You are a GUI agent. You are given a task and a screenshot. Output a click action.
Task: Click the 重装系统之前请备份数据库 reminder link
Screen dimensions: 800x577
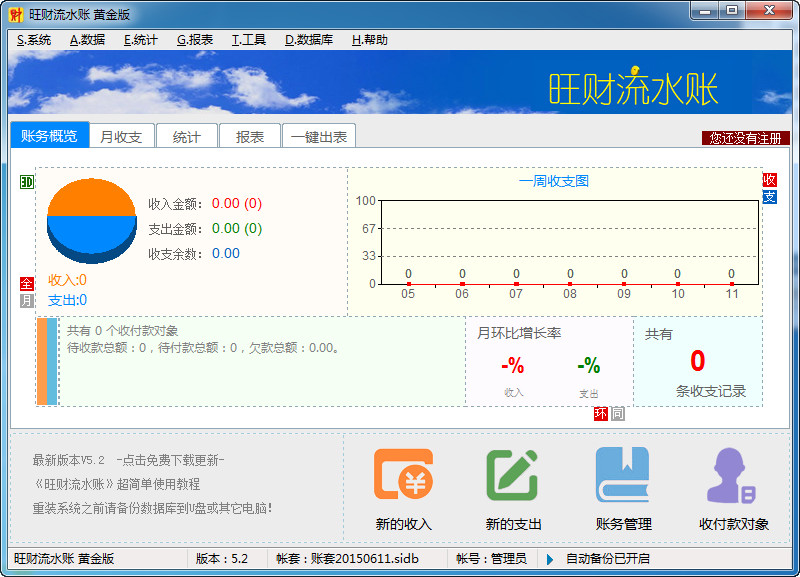pyautogui.click(x=152, y=508)
